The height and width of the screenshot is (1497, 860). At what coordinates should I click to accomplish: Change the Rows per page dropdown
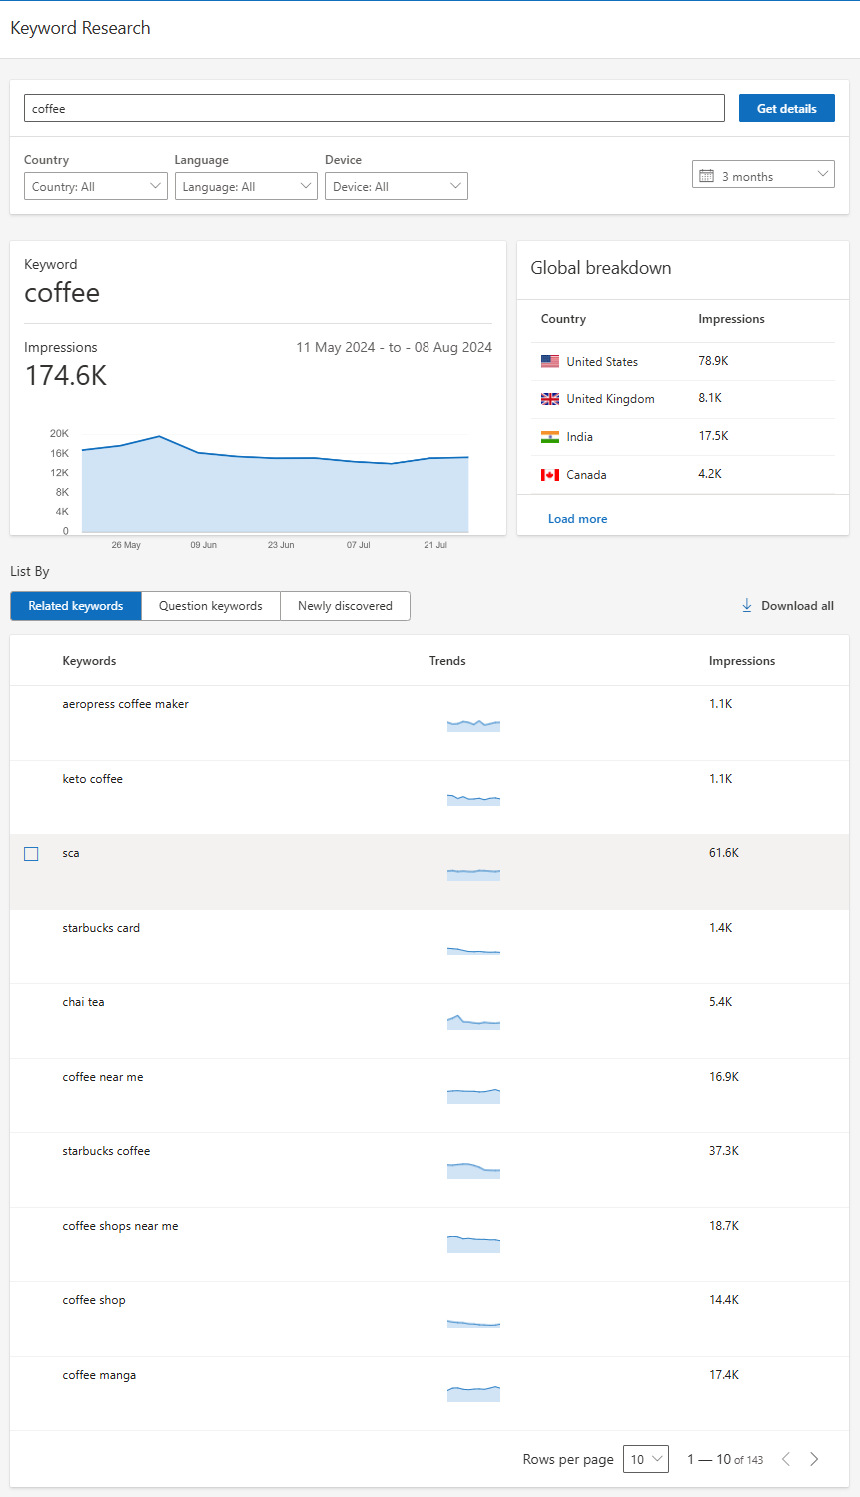coord(645,1459)
